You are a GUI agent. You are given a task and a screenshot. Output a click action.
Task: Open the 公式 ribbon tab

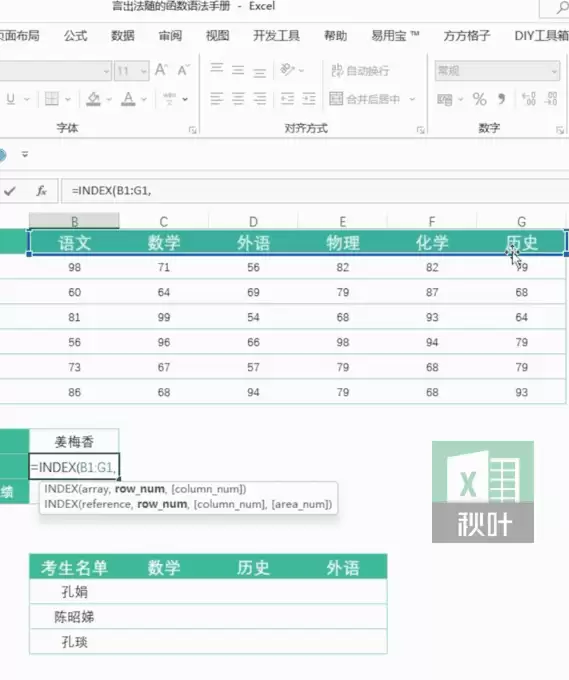[x=75, y=36]
